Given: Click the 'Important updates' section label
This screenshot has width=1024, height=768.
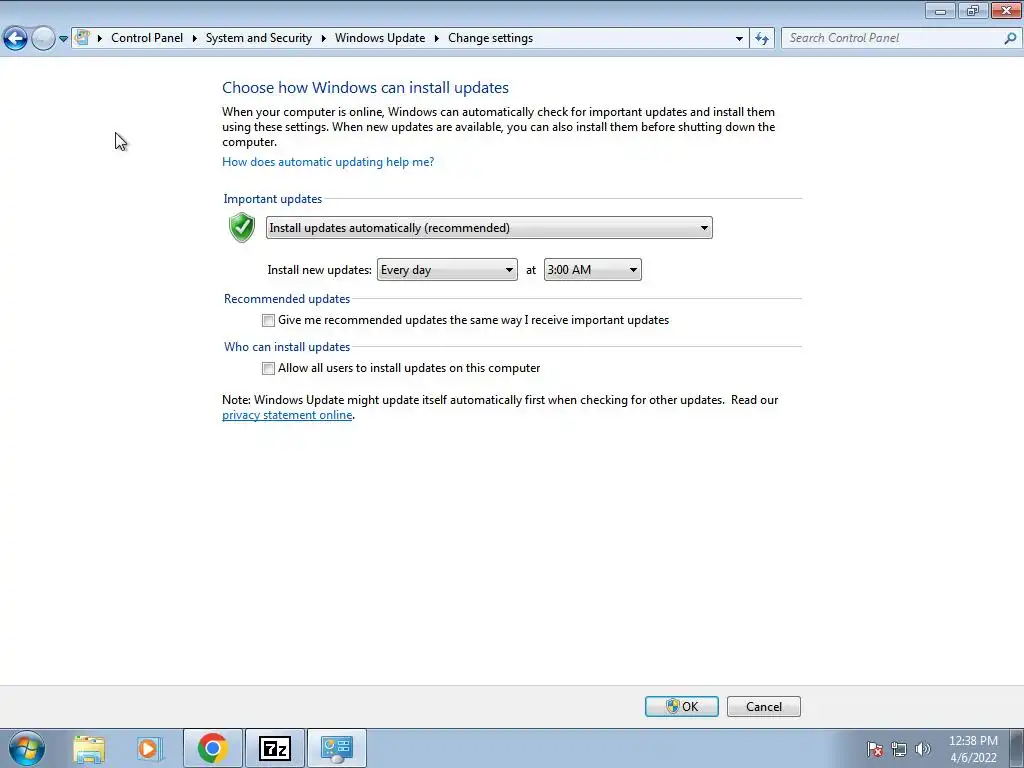Looking at the screenshot, I should click(272, 199).
